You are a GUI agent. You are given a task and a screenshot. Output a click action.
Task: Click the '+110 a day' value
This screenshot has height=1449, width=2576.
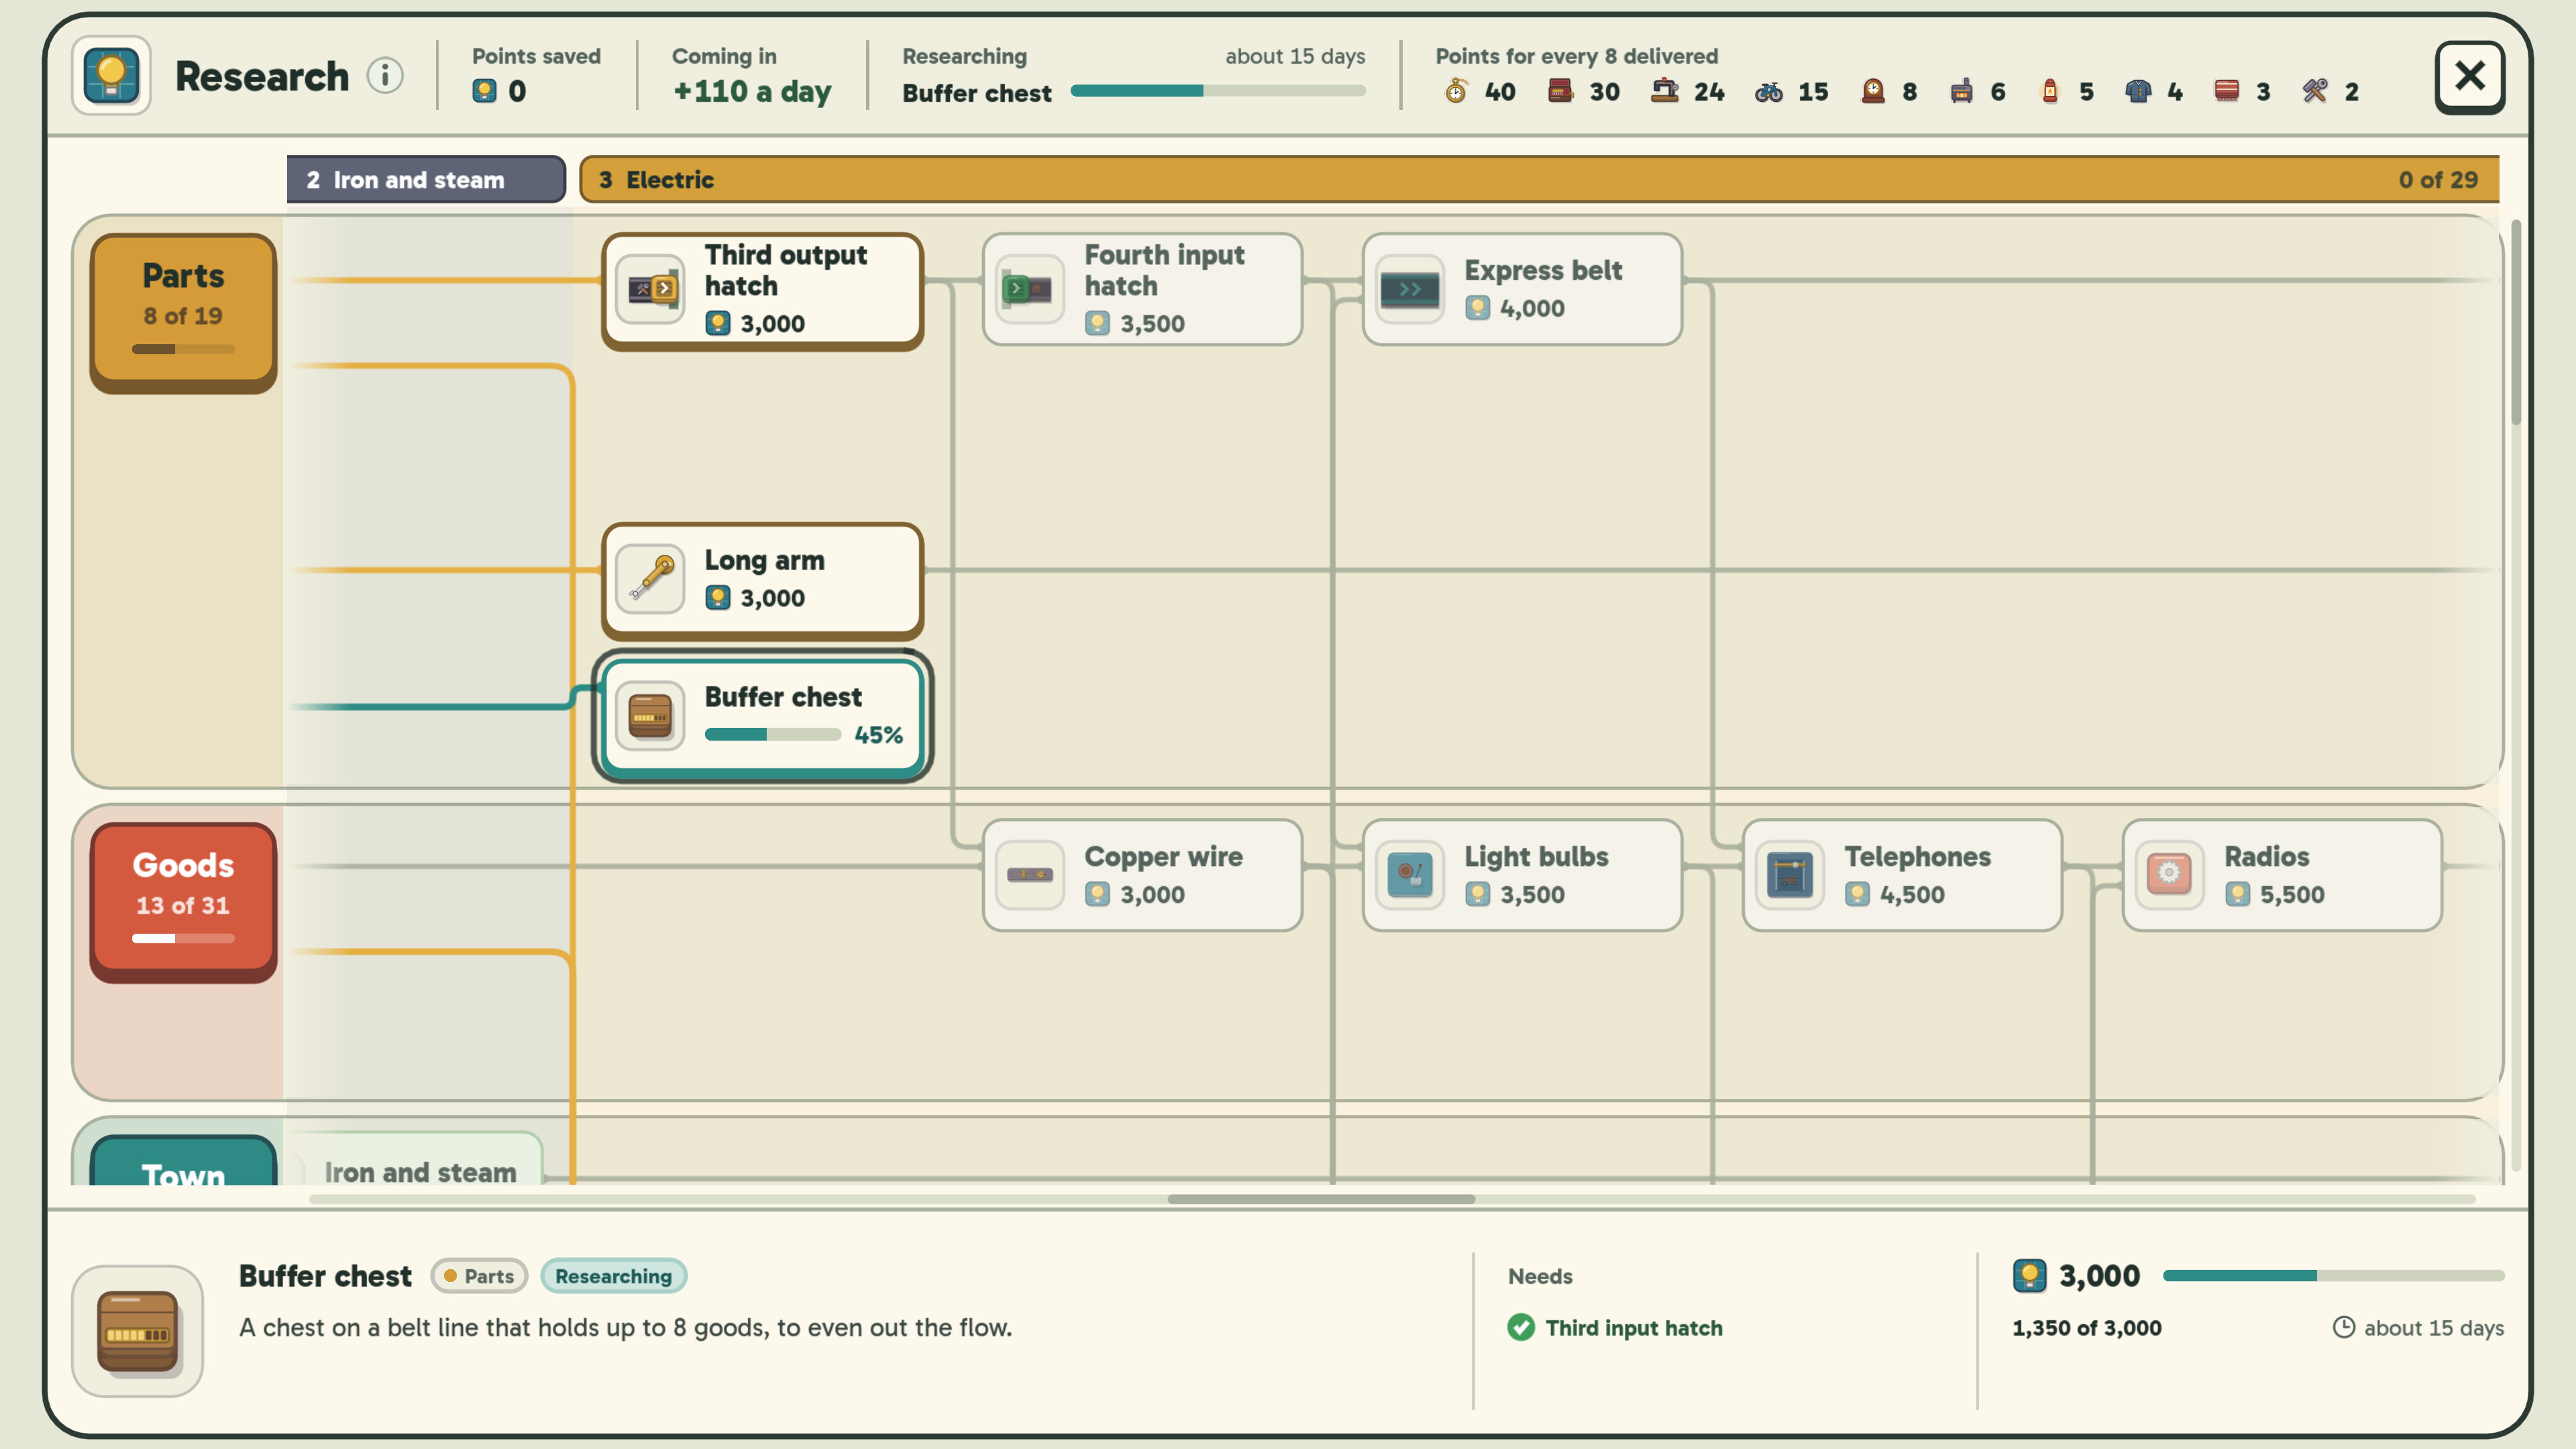pos(752,92)
